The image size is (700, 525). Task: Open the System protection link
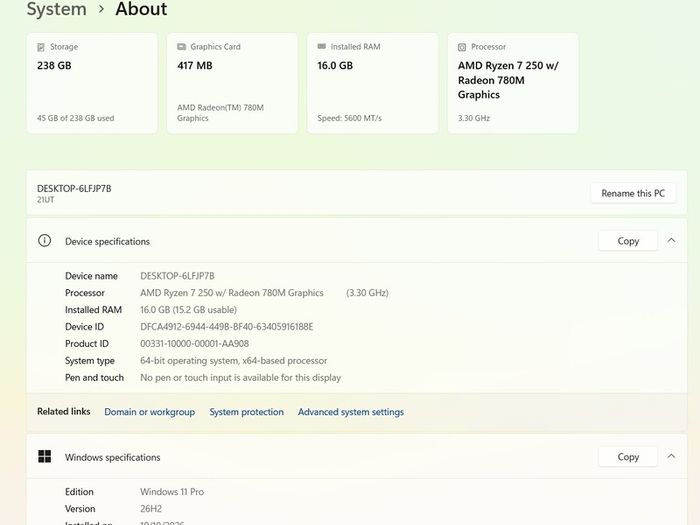[x=246, y=412]
